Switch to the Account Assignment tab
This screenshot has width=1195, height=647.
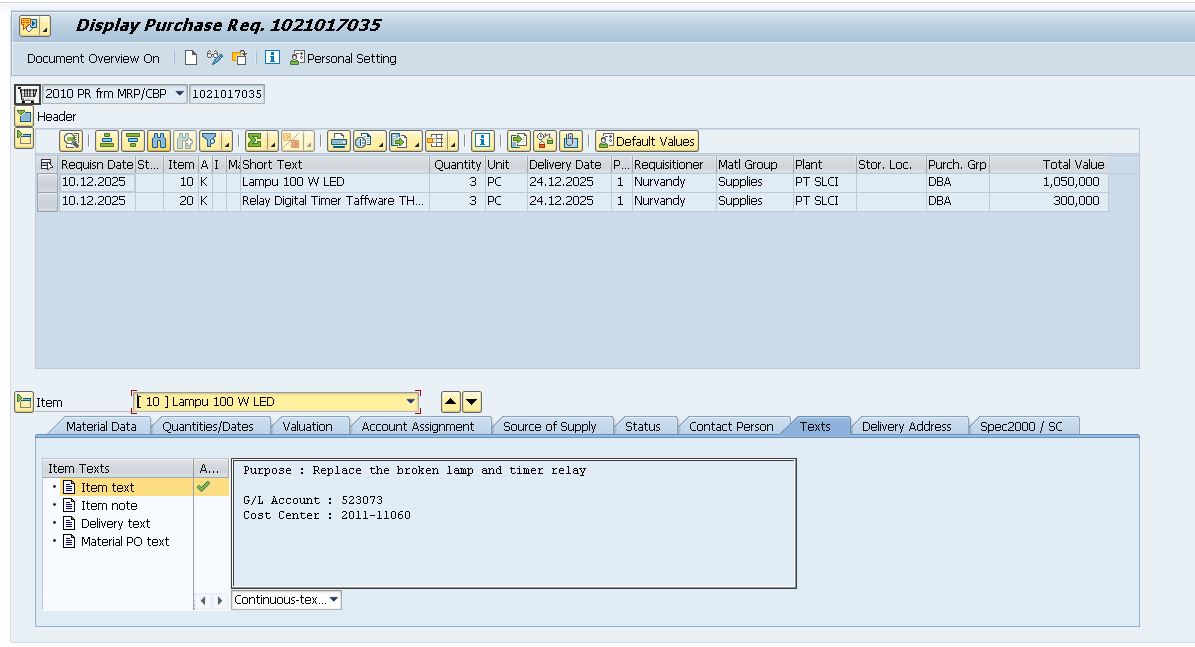(x=418, y=426)
